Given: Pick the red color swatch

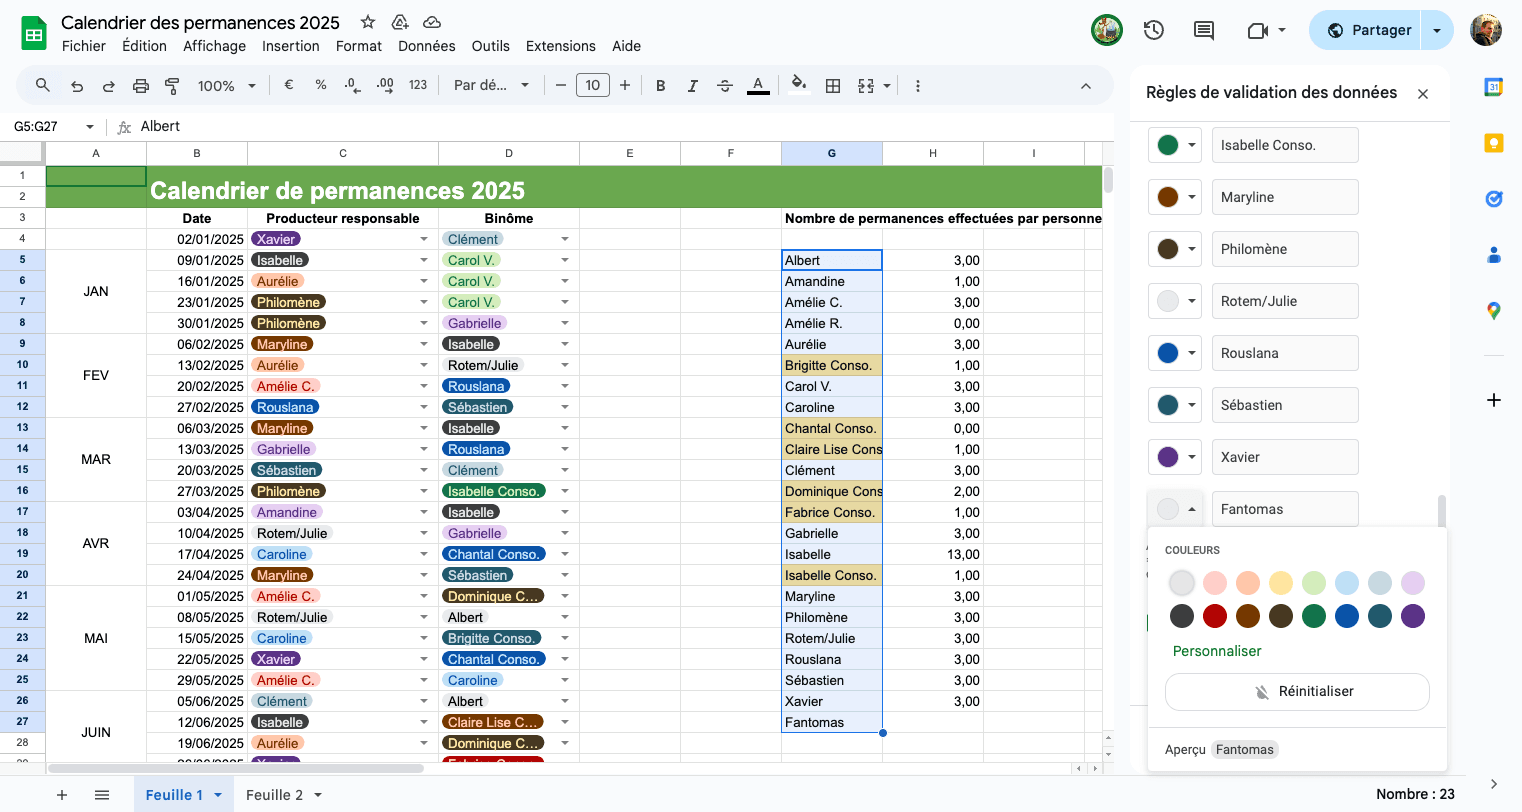Looking at the screenshot, I should pos(1215,616).
